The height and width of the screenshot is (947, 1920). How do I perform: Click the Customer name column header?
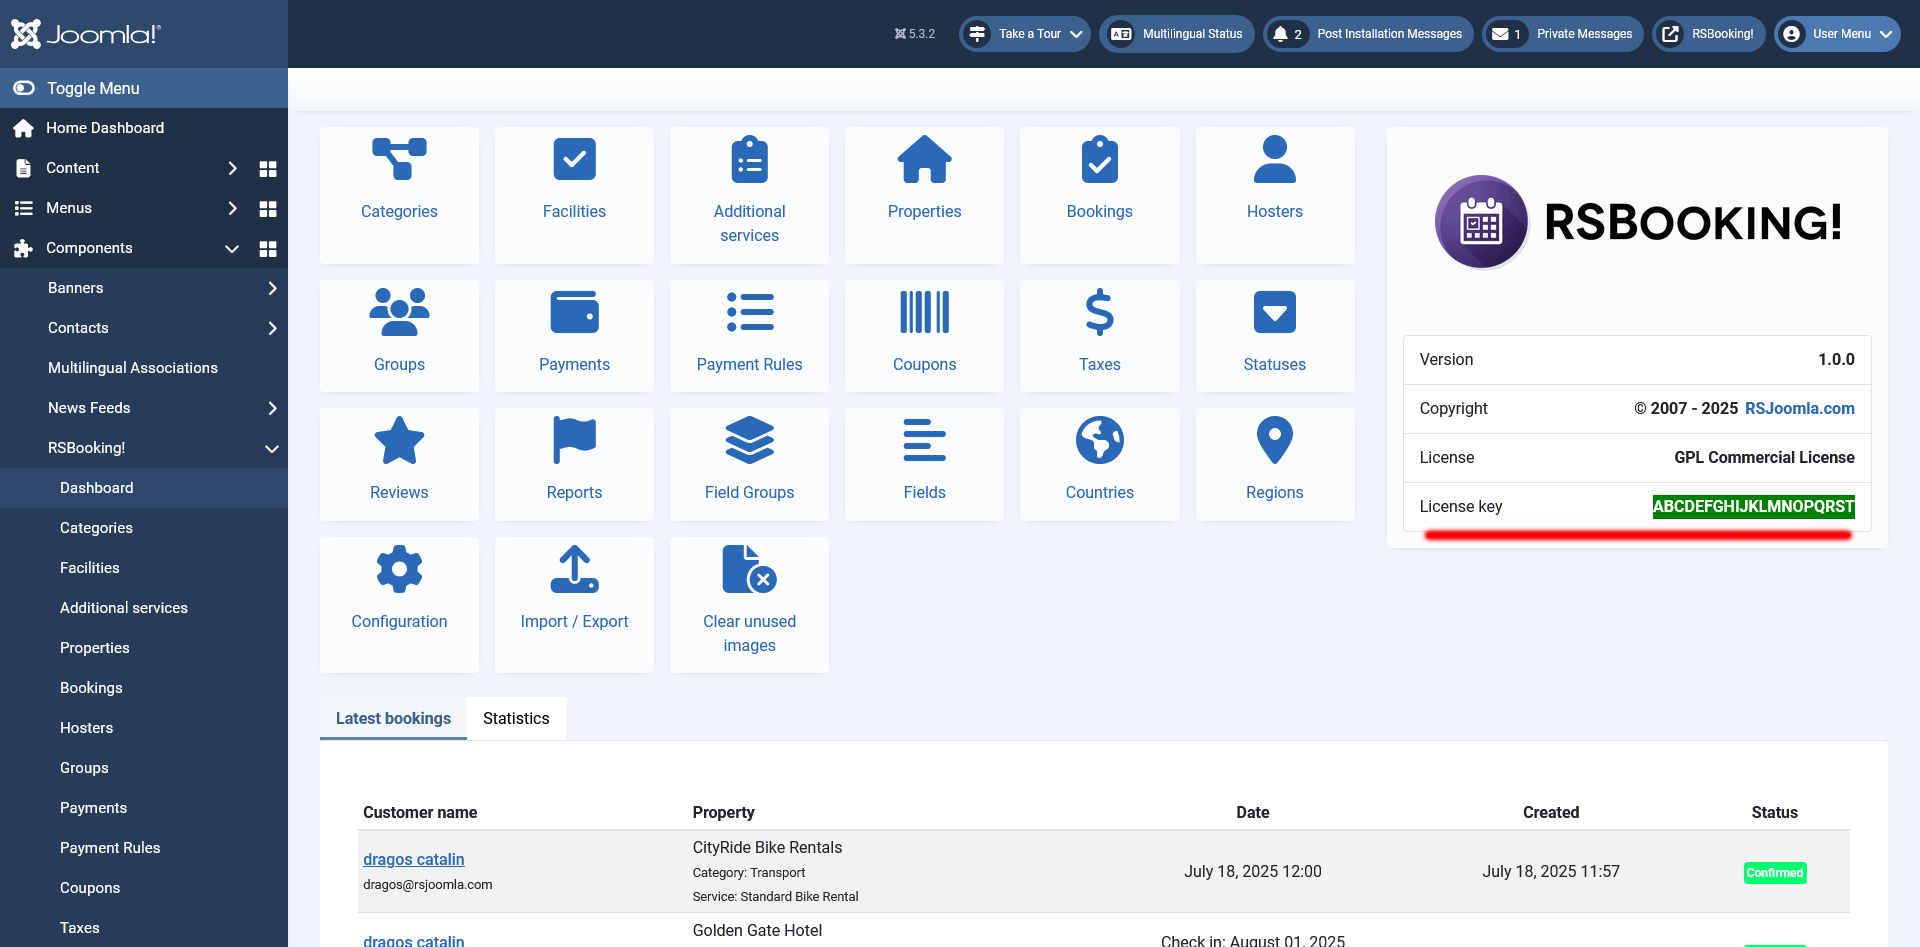click(420, 812)
